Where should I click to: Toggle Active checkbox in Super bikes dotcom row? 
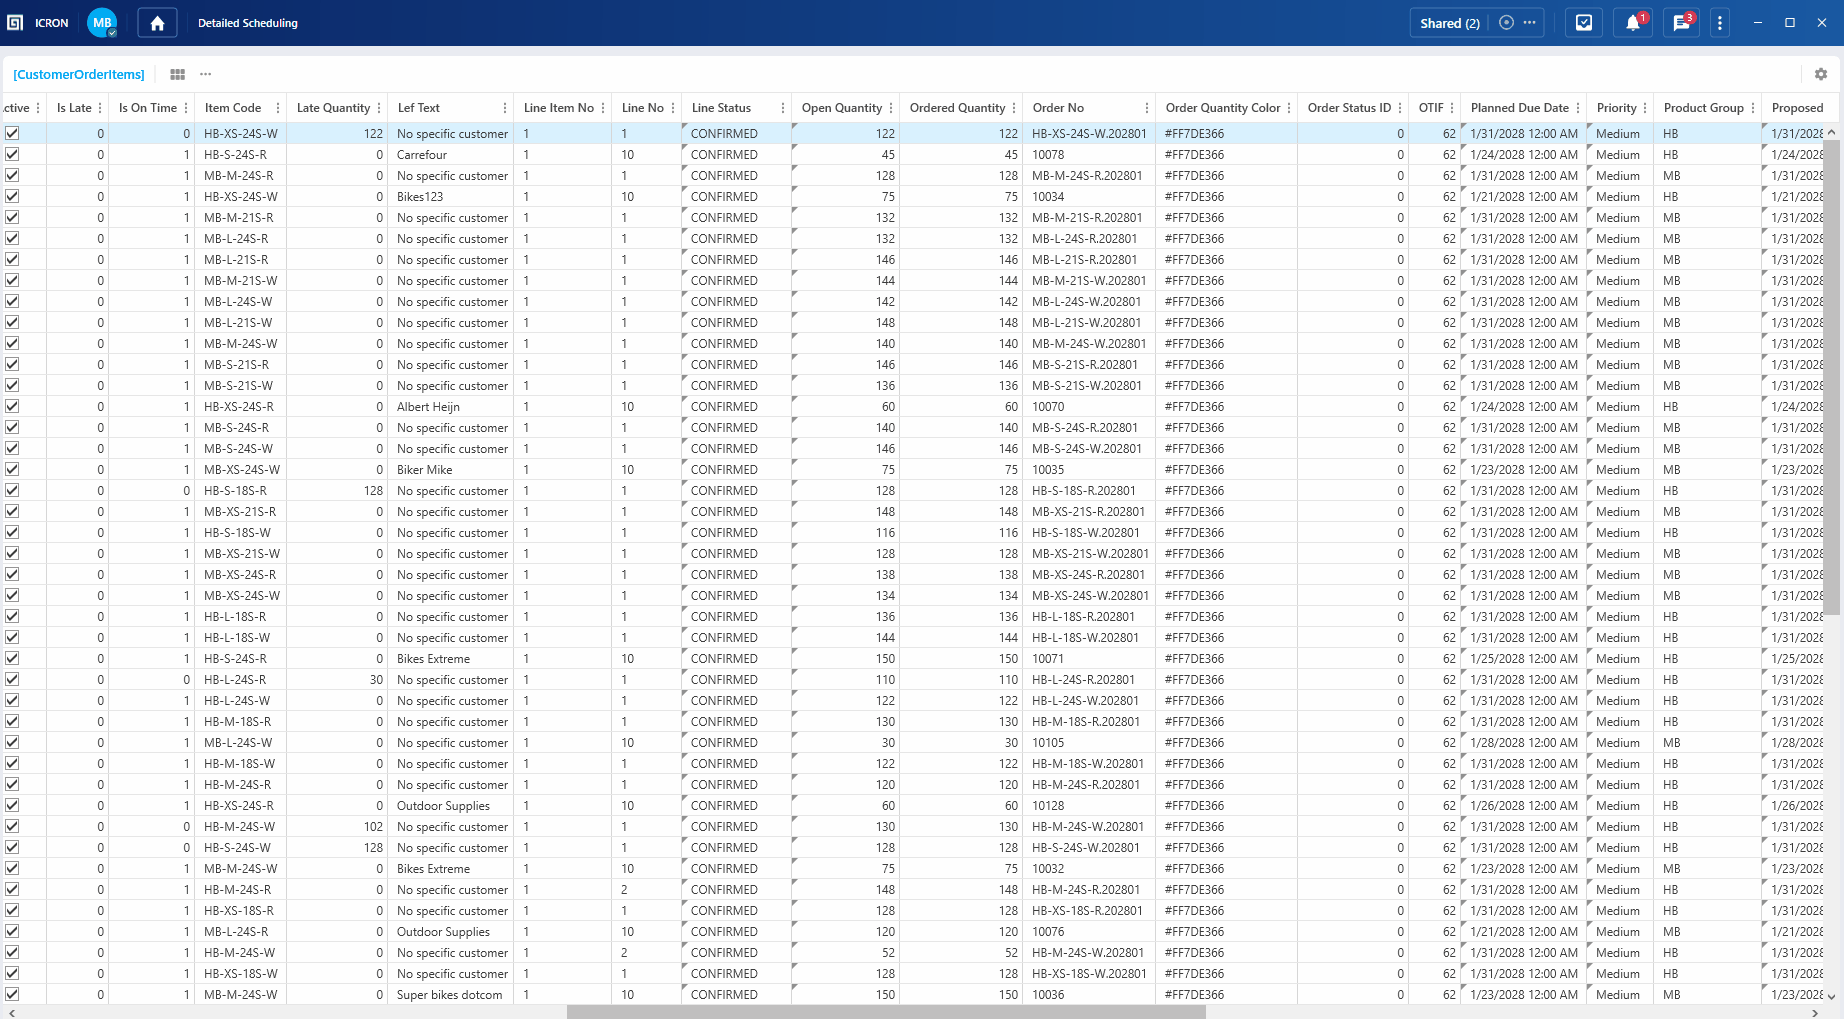pyautogui.click(x=12, y=994)
